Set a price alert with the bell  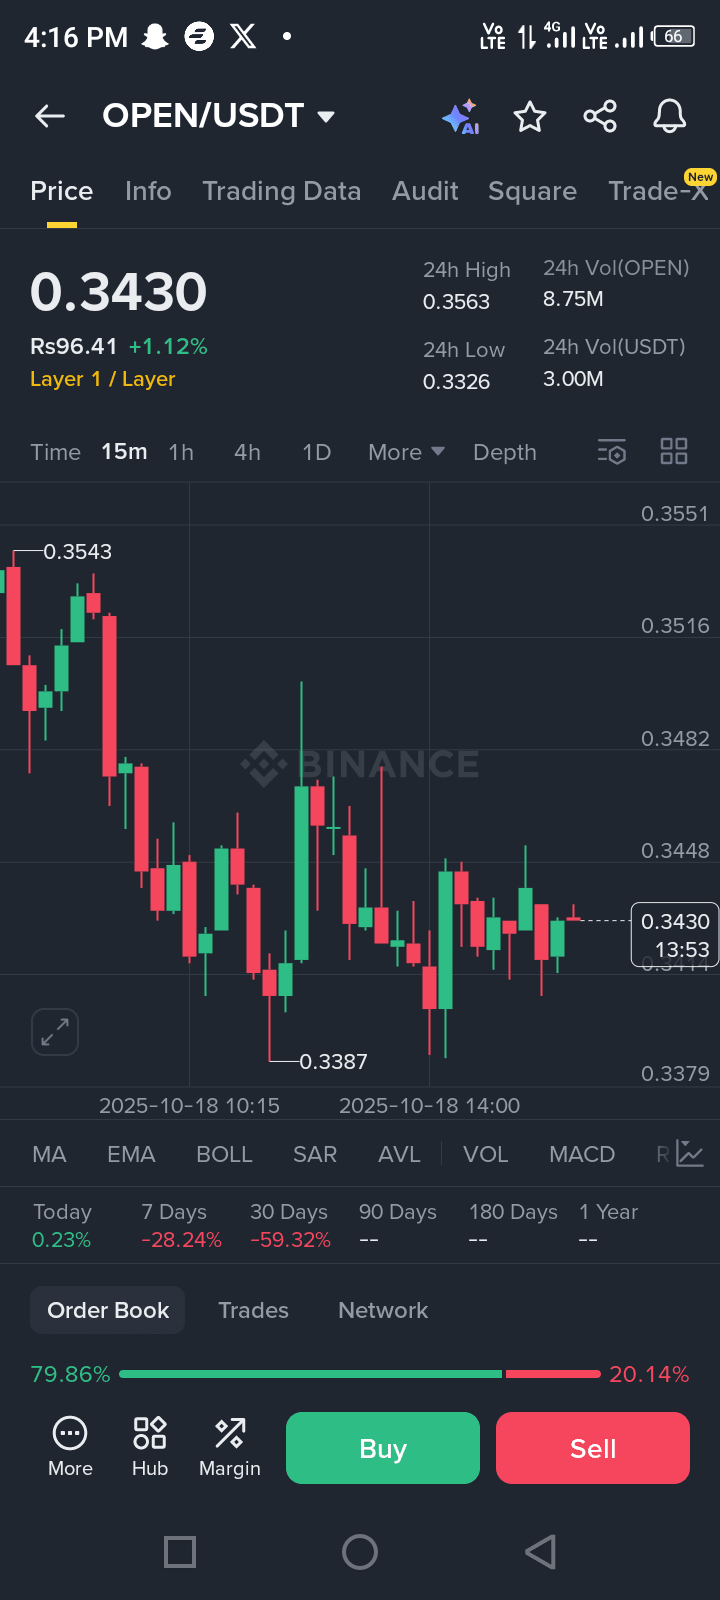pyautogui.click(x=670, y=117)
